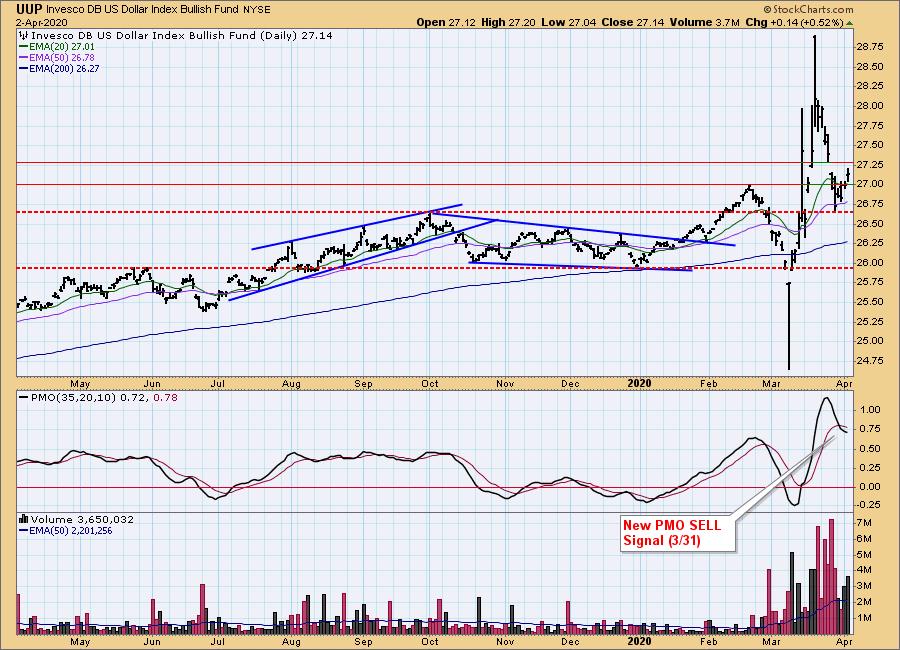Viewport: 900px width, 650px height.
Task: Click the 28.00 price axis label
Action: coord(870,106)
